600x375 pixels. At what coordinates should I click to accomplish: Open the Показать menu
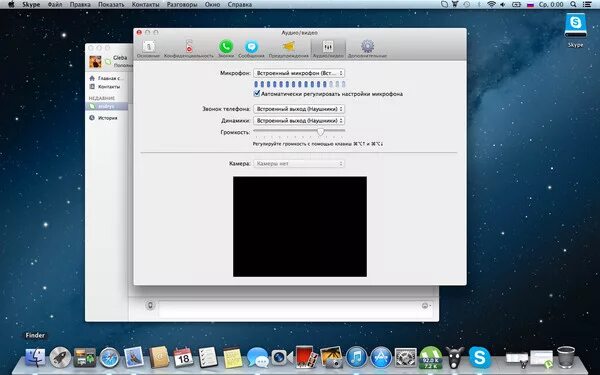111,5
